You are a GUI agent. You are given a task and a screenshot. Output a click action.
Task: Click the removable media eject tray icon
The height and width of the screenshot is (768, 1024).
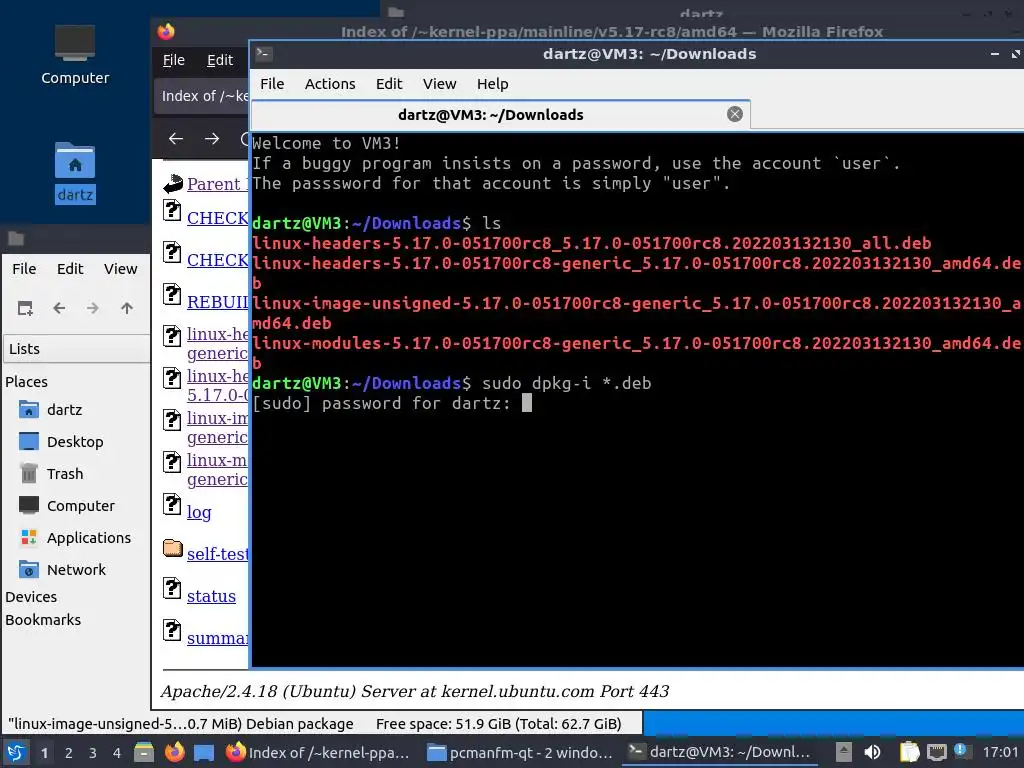844,752
